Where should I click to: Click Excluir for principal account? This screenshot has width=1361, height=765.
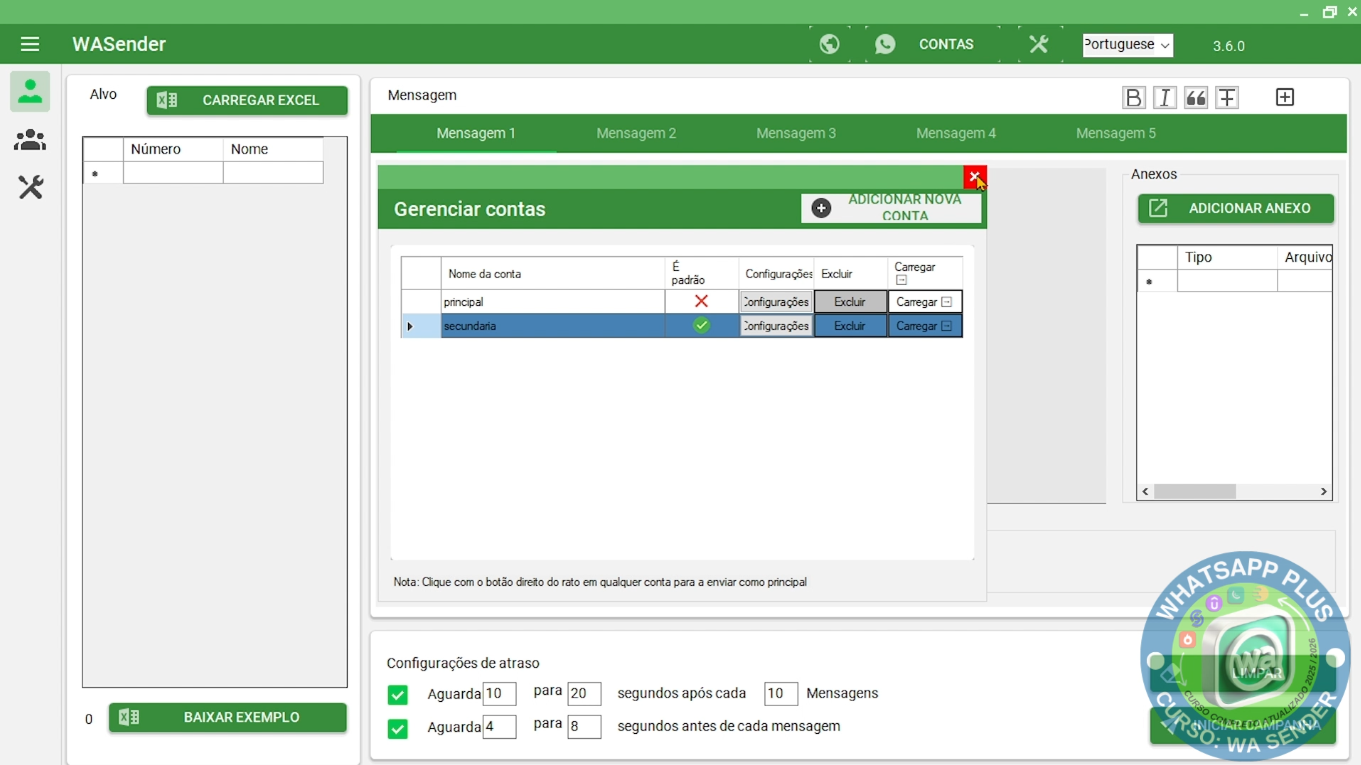[x=850, y=302]
